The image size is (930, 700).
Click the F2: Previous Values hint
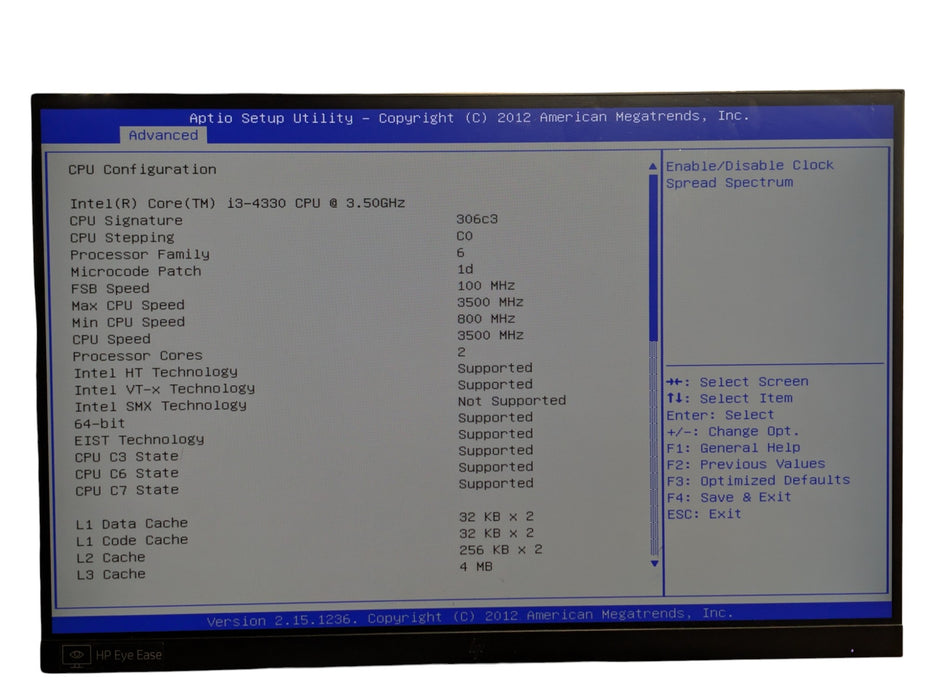pos(746,464)
